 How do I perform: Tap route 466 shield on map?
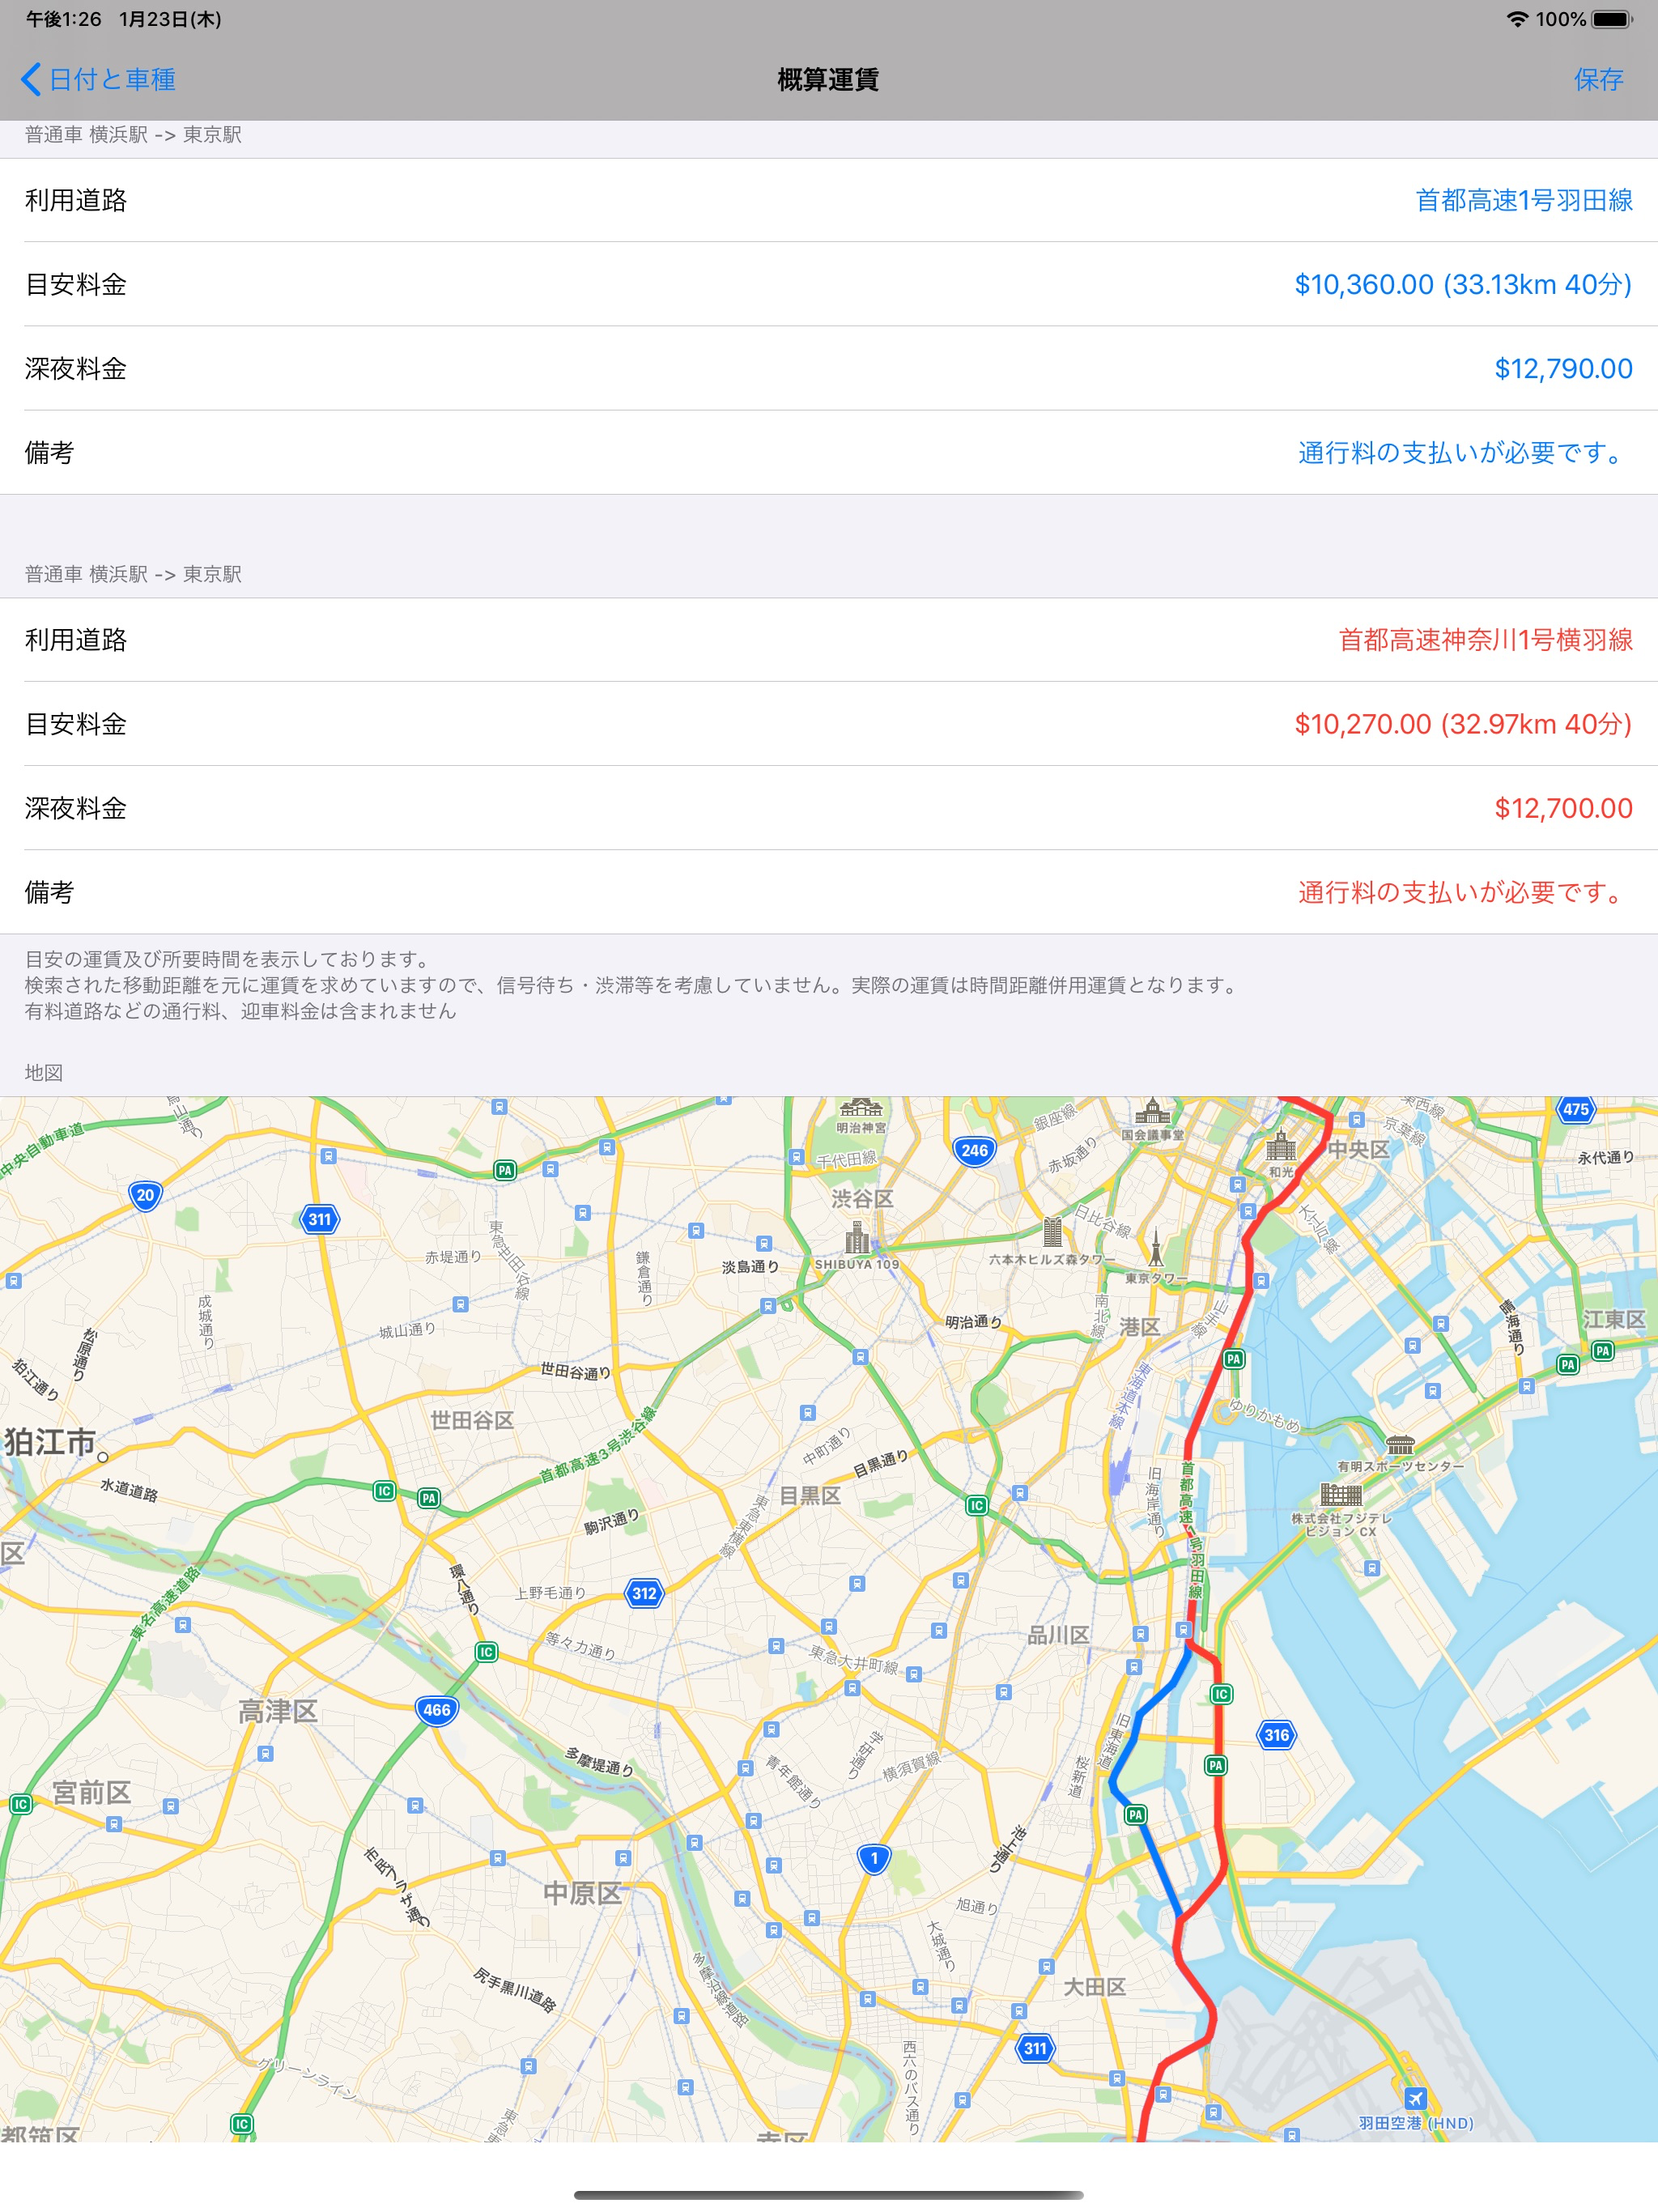pyautogui.click(x=437, y=1710)
